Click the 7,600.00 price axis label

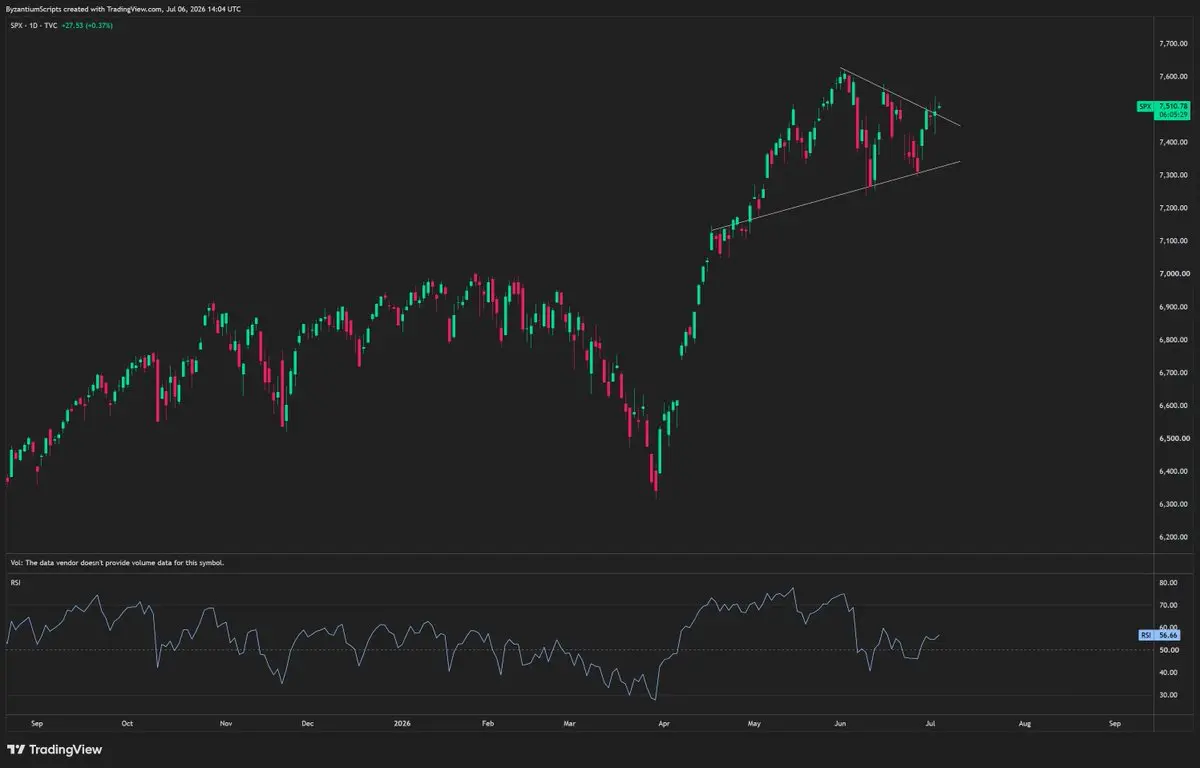1172,77
